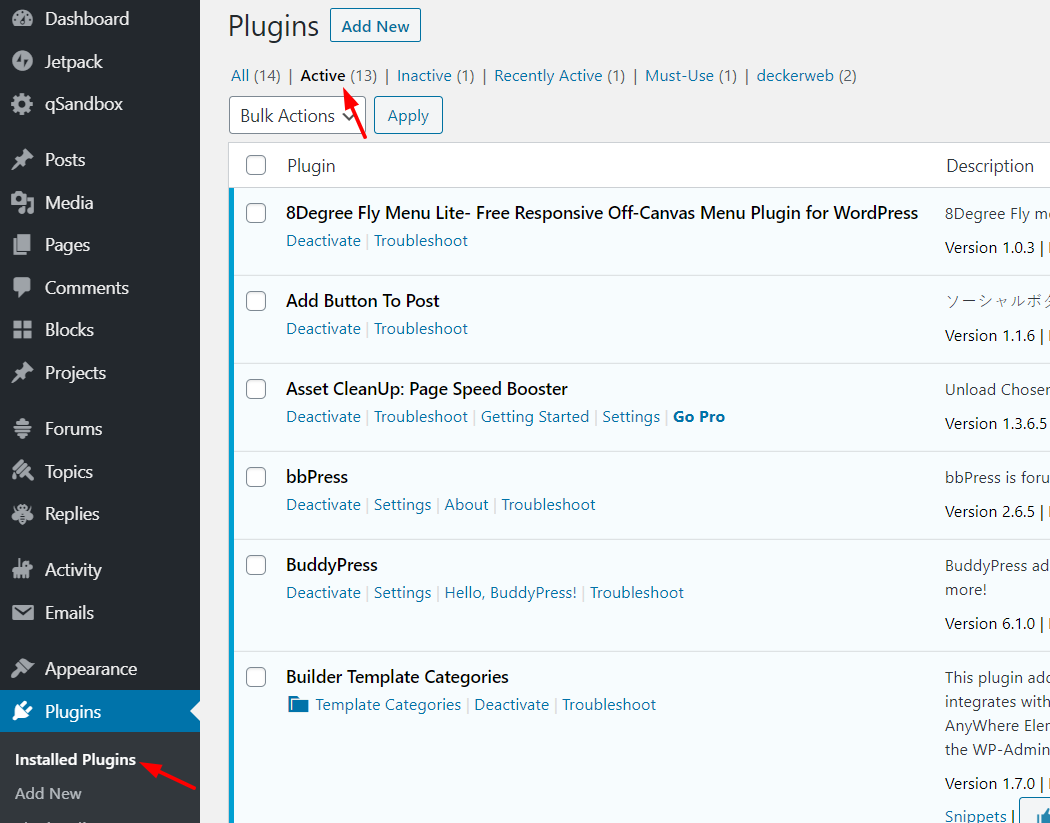Check the 8Degree Fly Menu Lite checkbox
The width and height of the screenshot is (1050, 823).
click(256, 213)
